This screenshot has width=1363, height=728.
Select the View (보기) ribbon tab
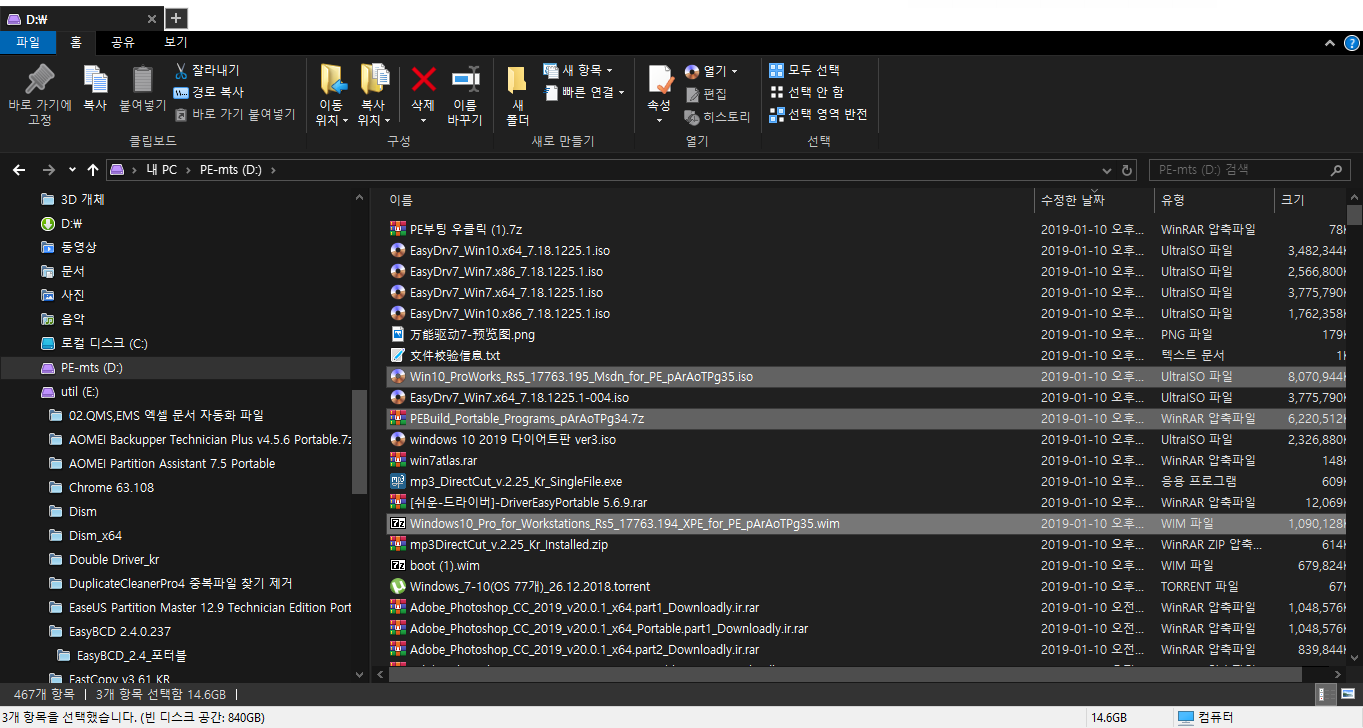click(176, 43)
